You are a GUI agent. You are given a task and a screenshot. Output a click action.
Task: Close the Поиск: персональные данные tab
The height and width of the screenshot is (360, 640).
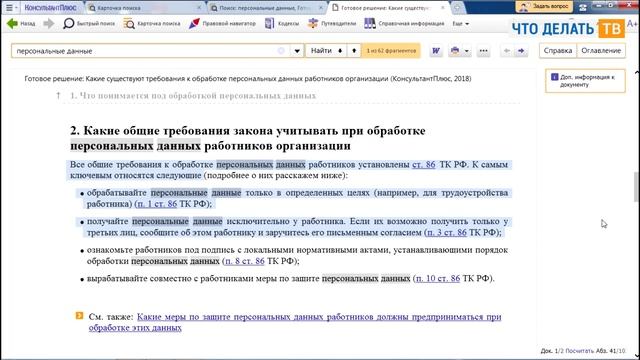tap(321, 8)
